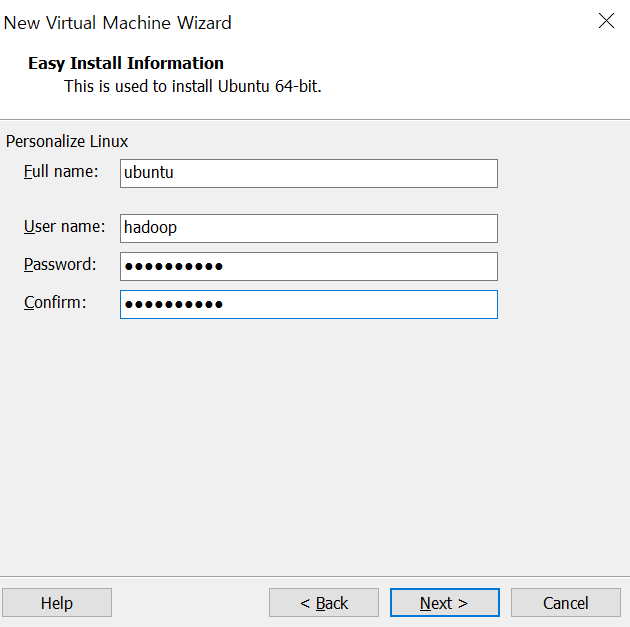This screenshot has width=630, height=627.
Task: Click the User name field containing hadoop
Action: (x=309, y=228)
